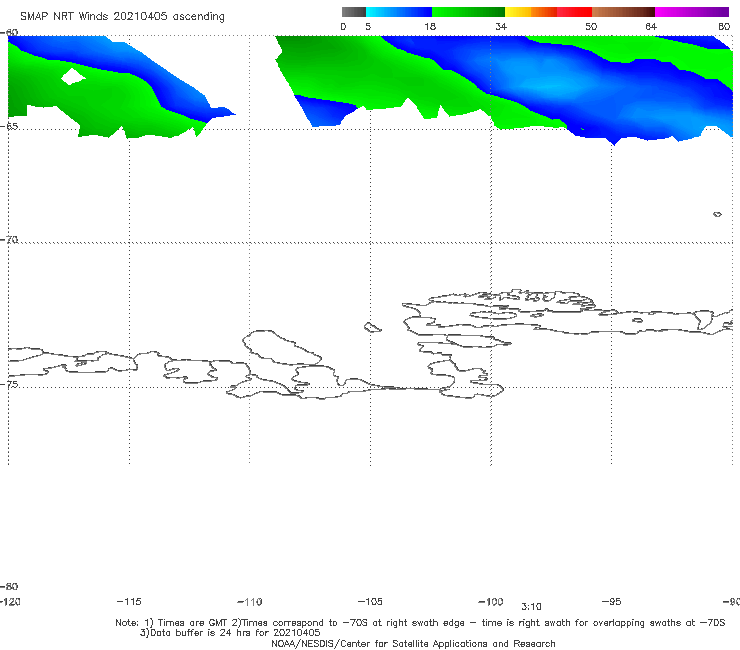Screen dimensions: 740x650
Task: Click the longitude label '-100'
Action: (491, 602)
